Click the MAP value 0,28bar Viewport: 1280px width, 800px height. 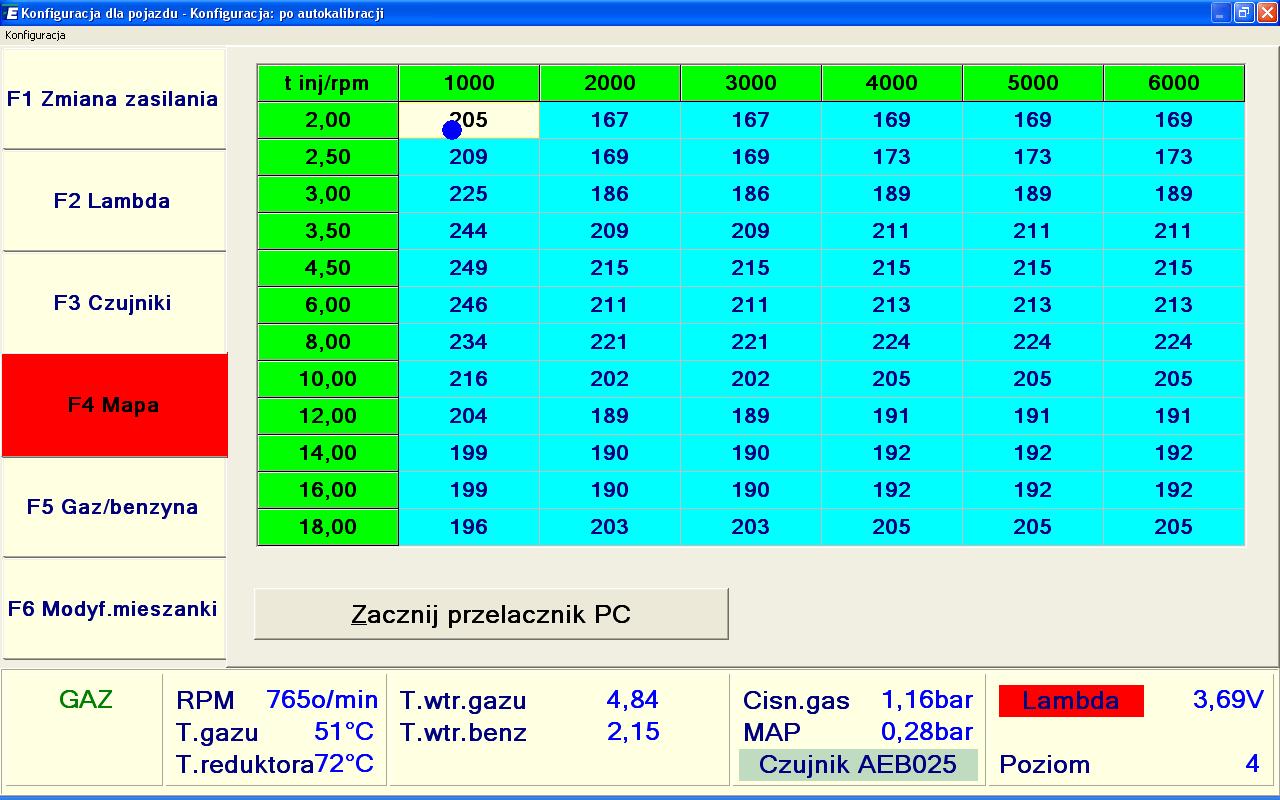[x=926, y=732]
